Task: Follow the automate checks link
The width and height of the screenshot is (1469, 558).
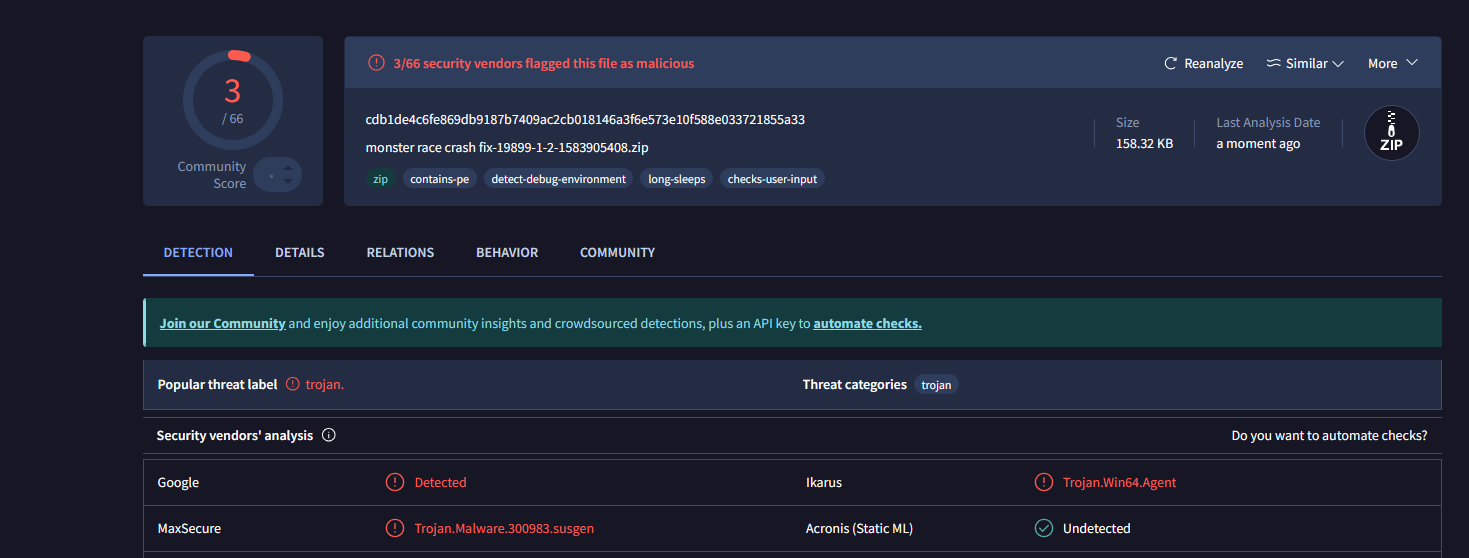Action: [x=867, y=323]
